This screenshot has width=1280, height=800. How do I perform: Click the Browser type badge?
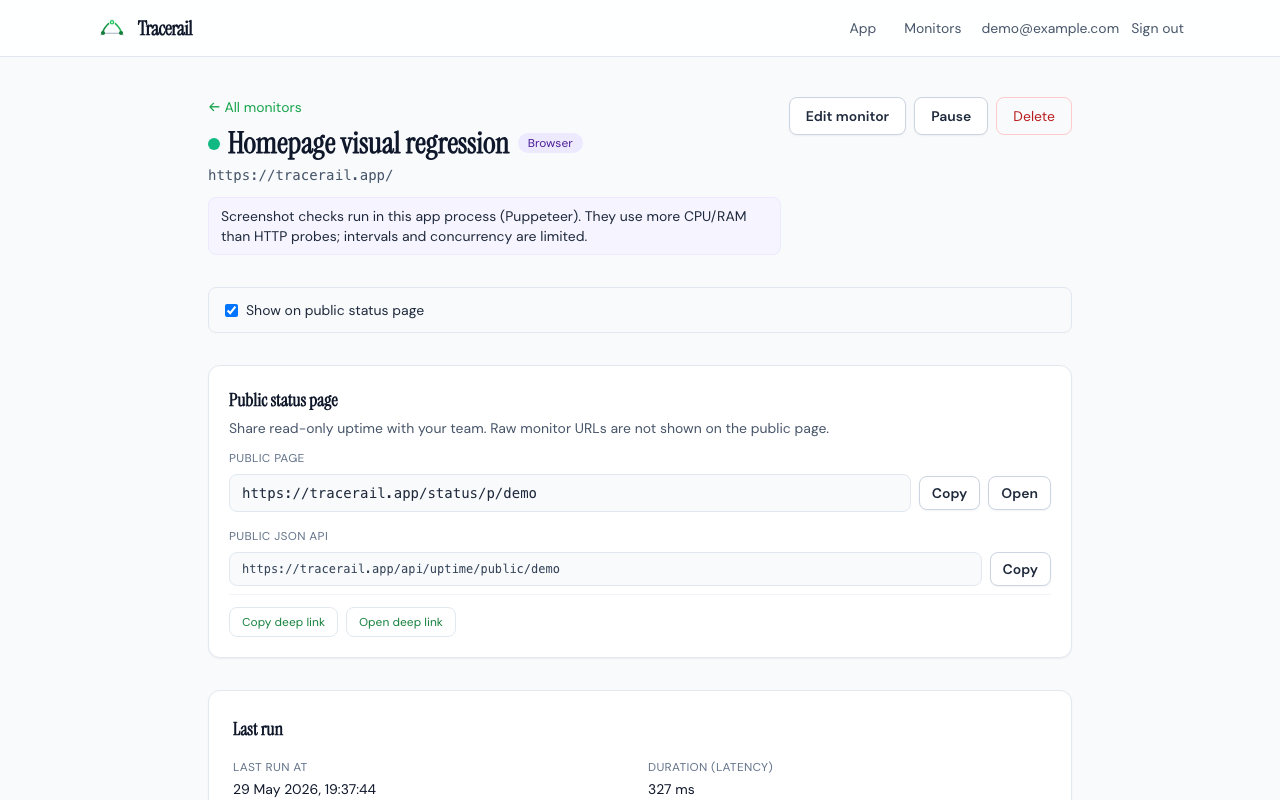pyautogui.click(x=550, y=143)
